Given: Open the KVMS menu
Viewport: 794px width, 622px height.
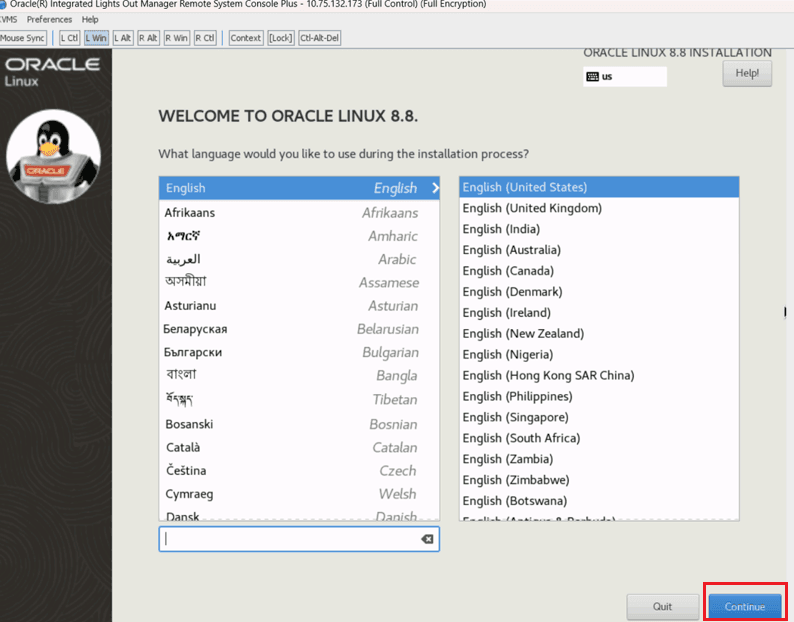Looking at the screenshot, I should point(8,19).
